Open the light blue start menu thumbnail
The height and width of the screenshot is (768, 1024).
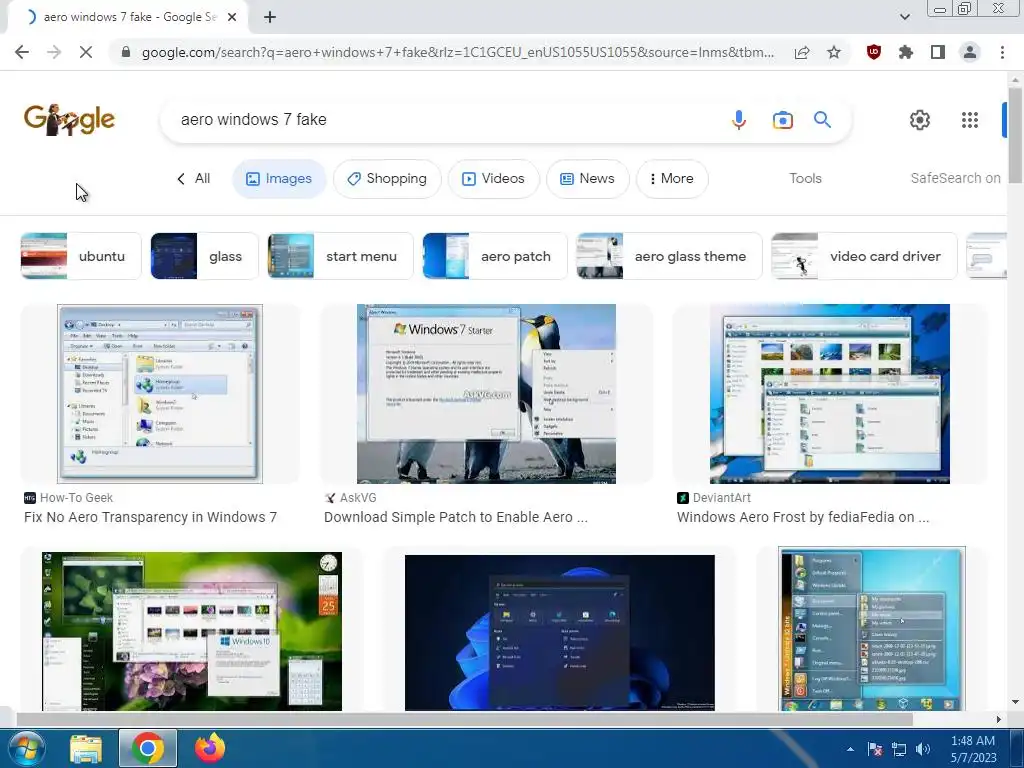tap(872, 629)
